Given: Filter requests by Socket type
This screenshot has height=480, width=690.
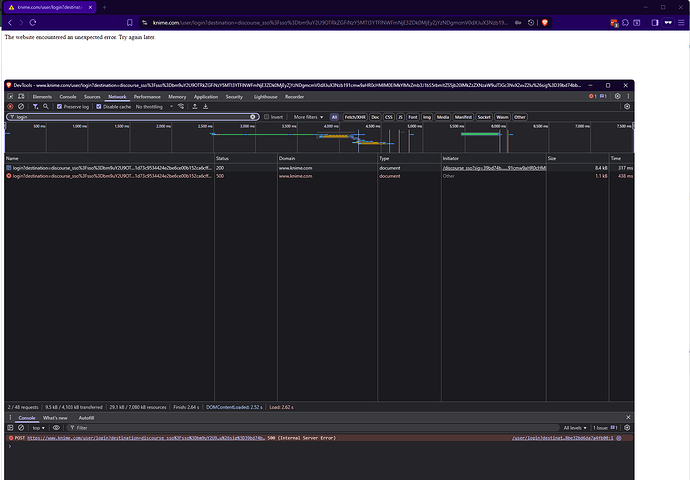Looking at the screenshot, I should 484,117.
